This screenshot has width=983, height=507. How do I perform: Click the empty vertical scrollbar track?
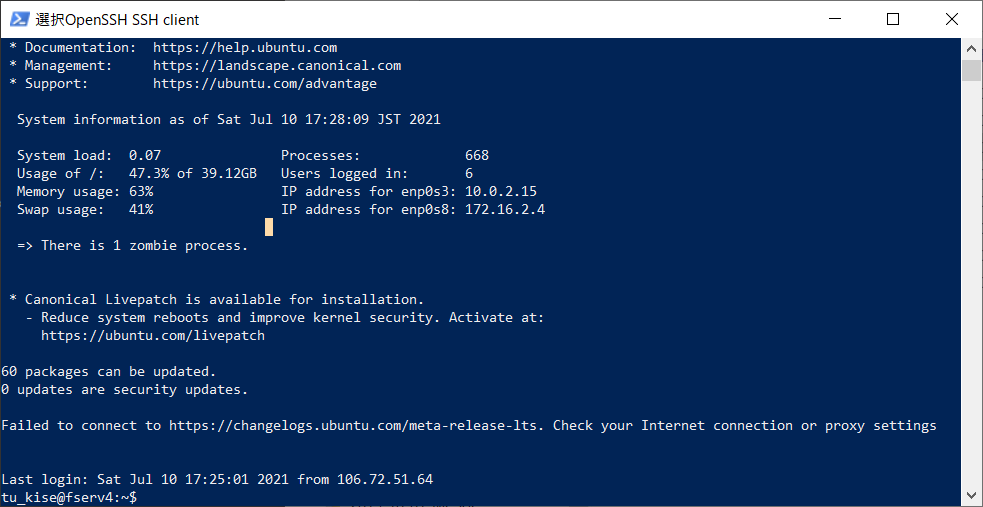pos(971,280)
